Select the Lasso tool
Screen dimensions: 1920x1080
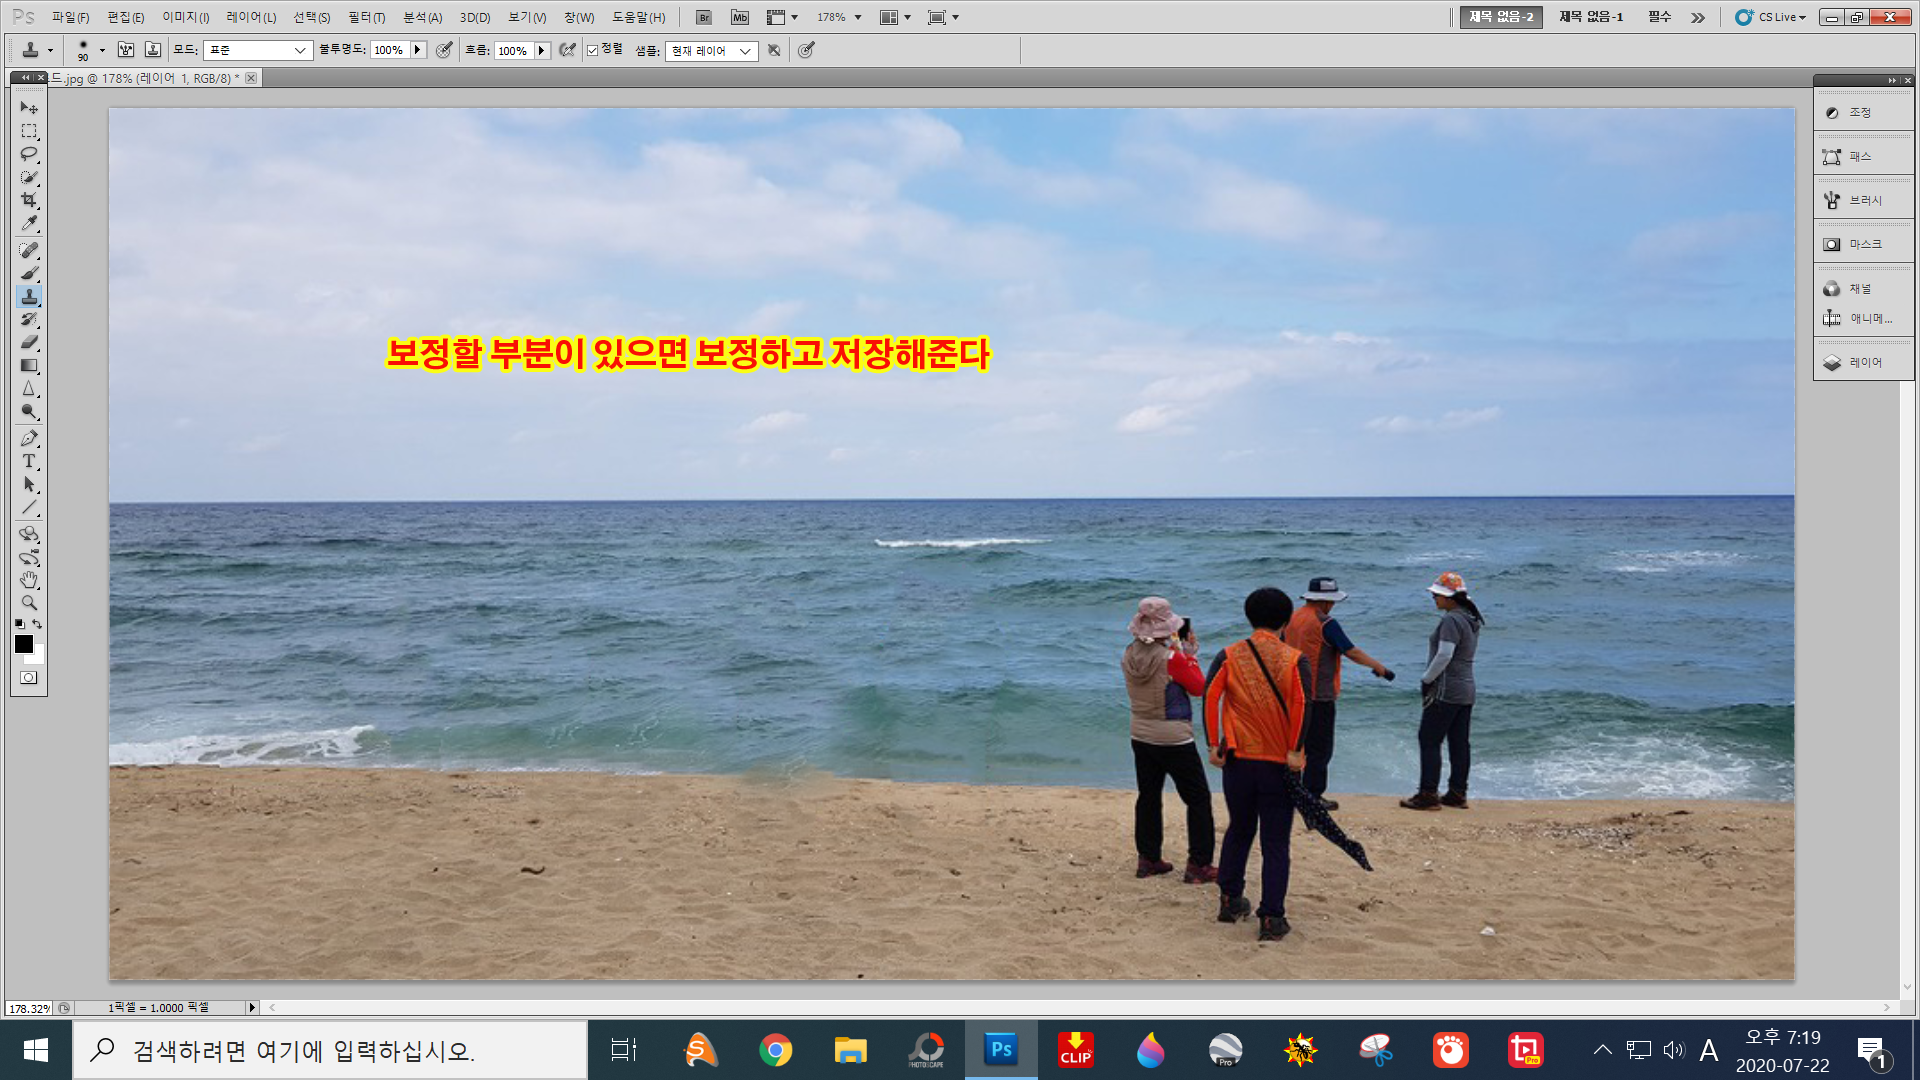point(29,155)
